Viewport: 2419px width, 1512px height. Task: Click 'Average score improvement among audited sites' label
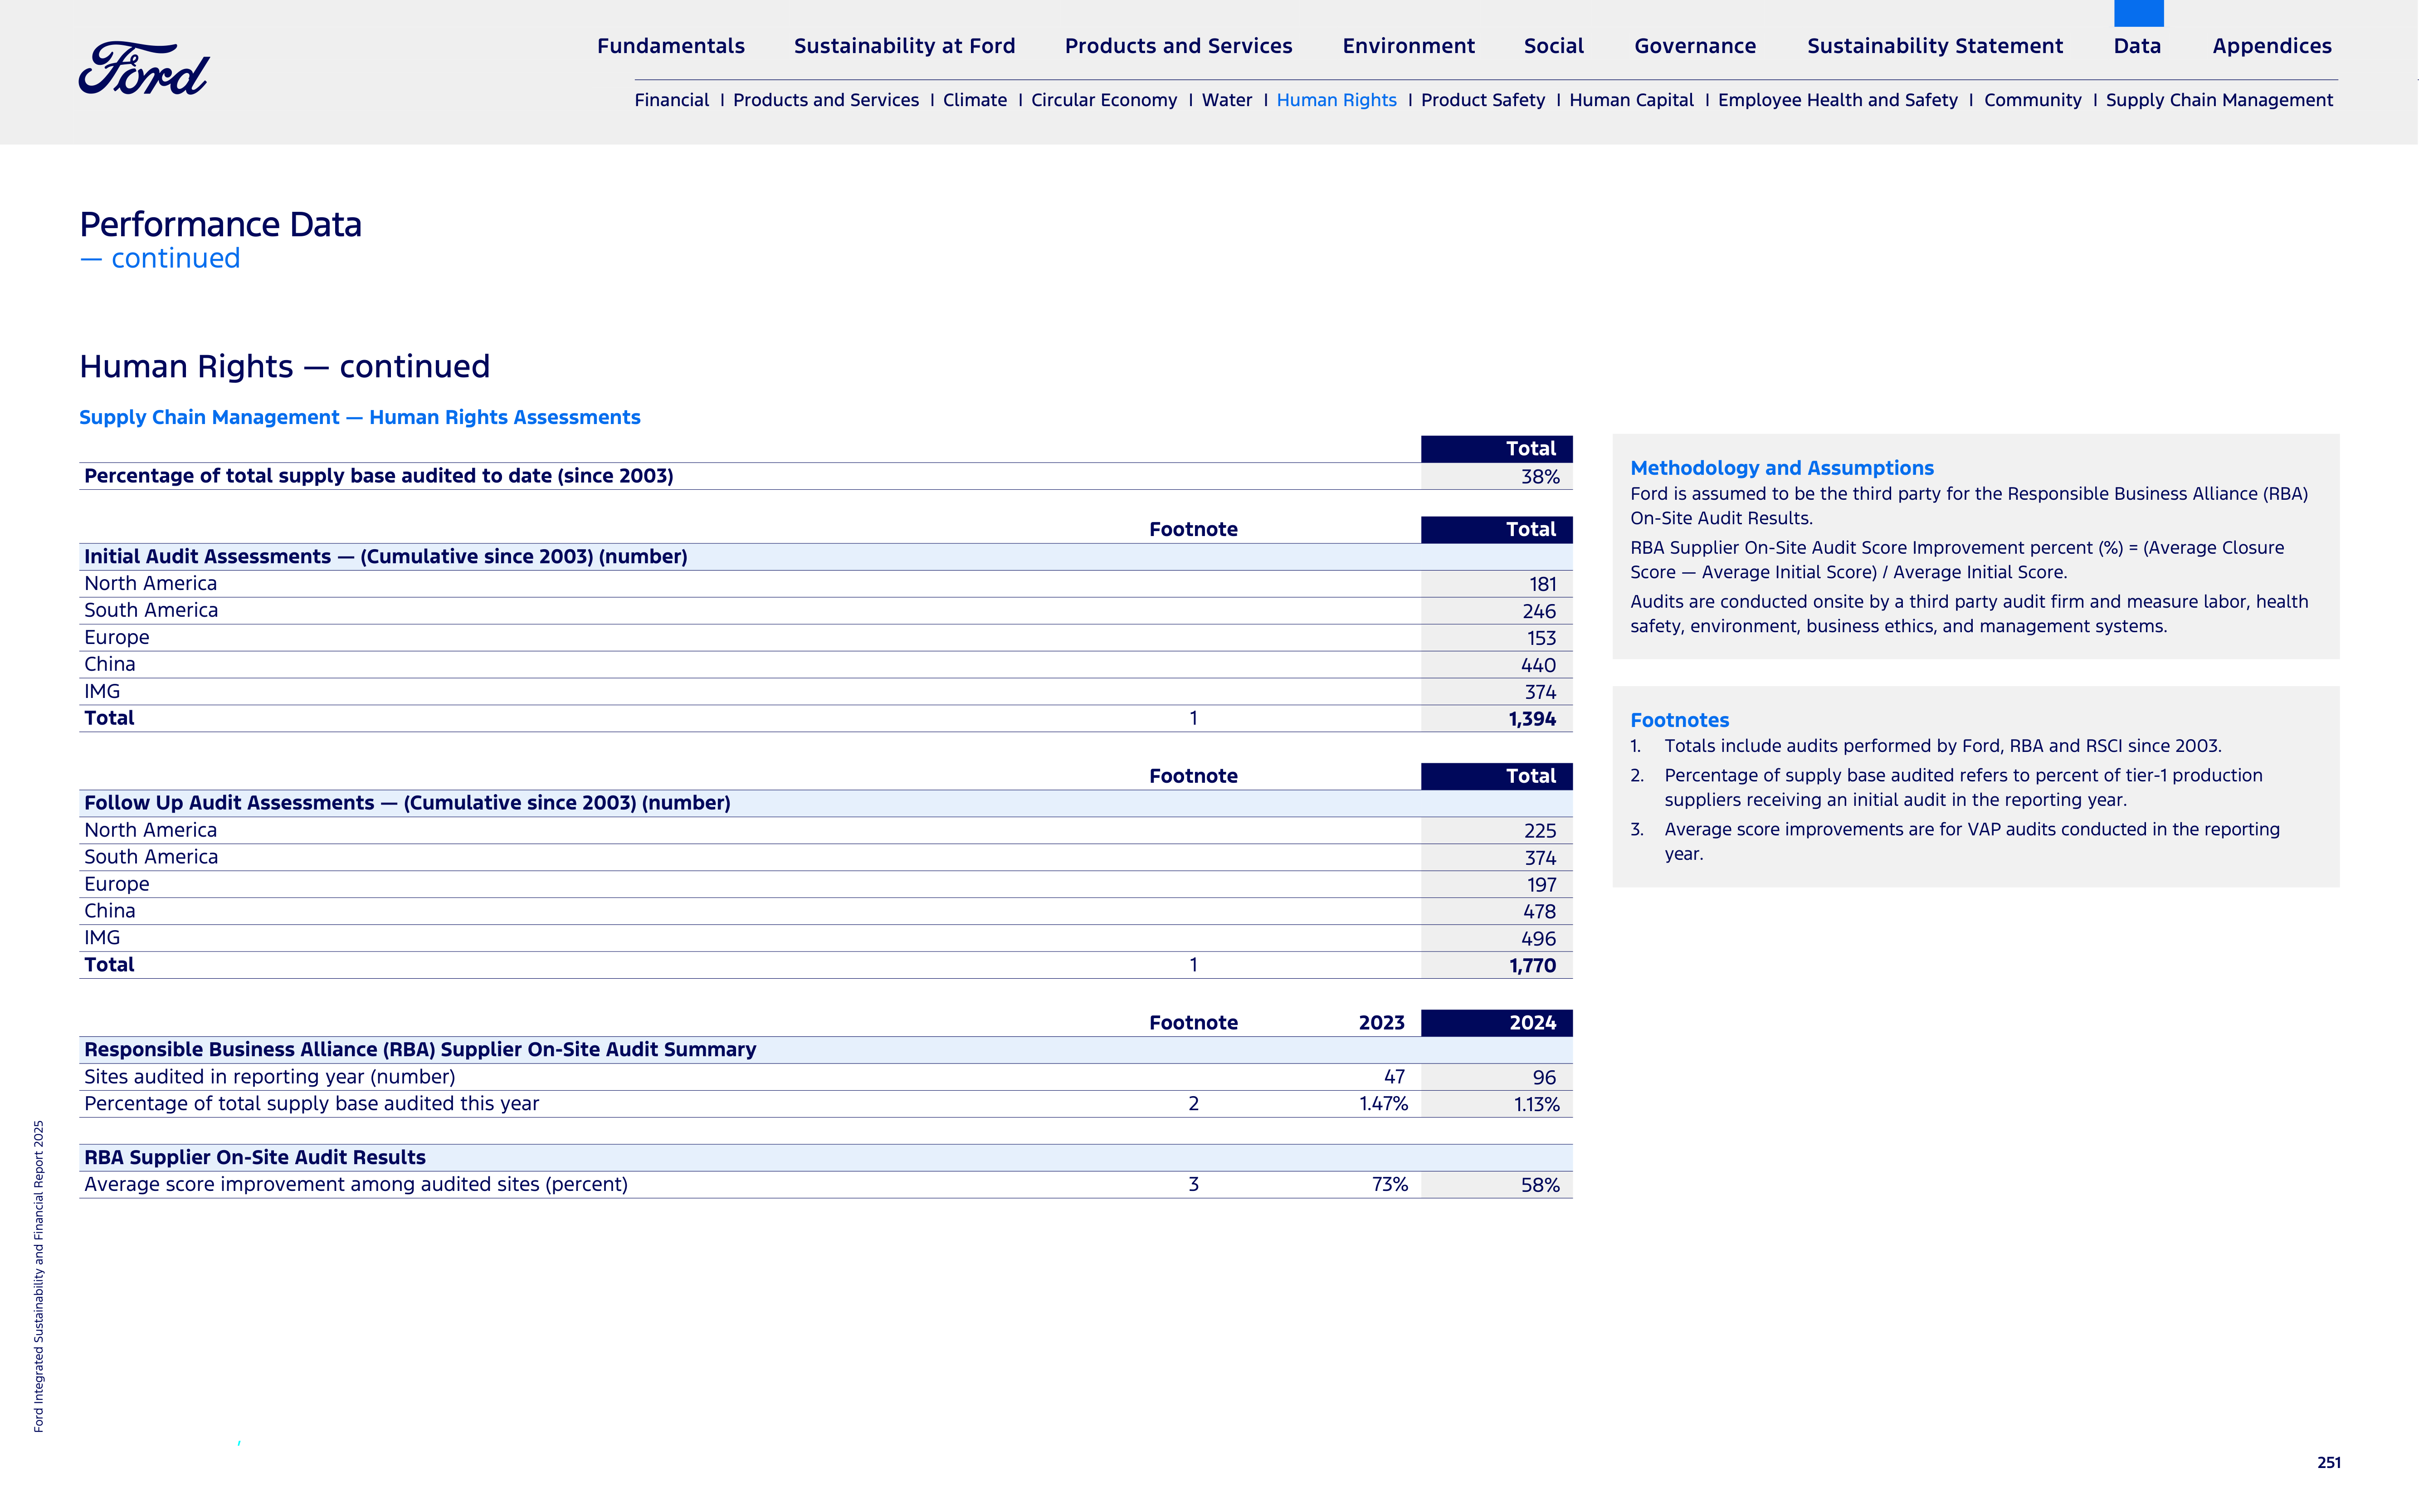[x=356, y=1185]
